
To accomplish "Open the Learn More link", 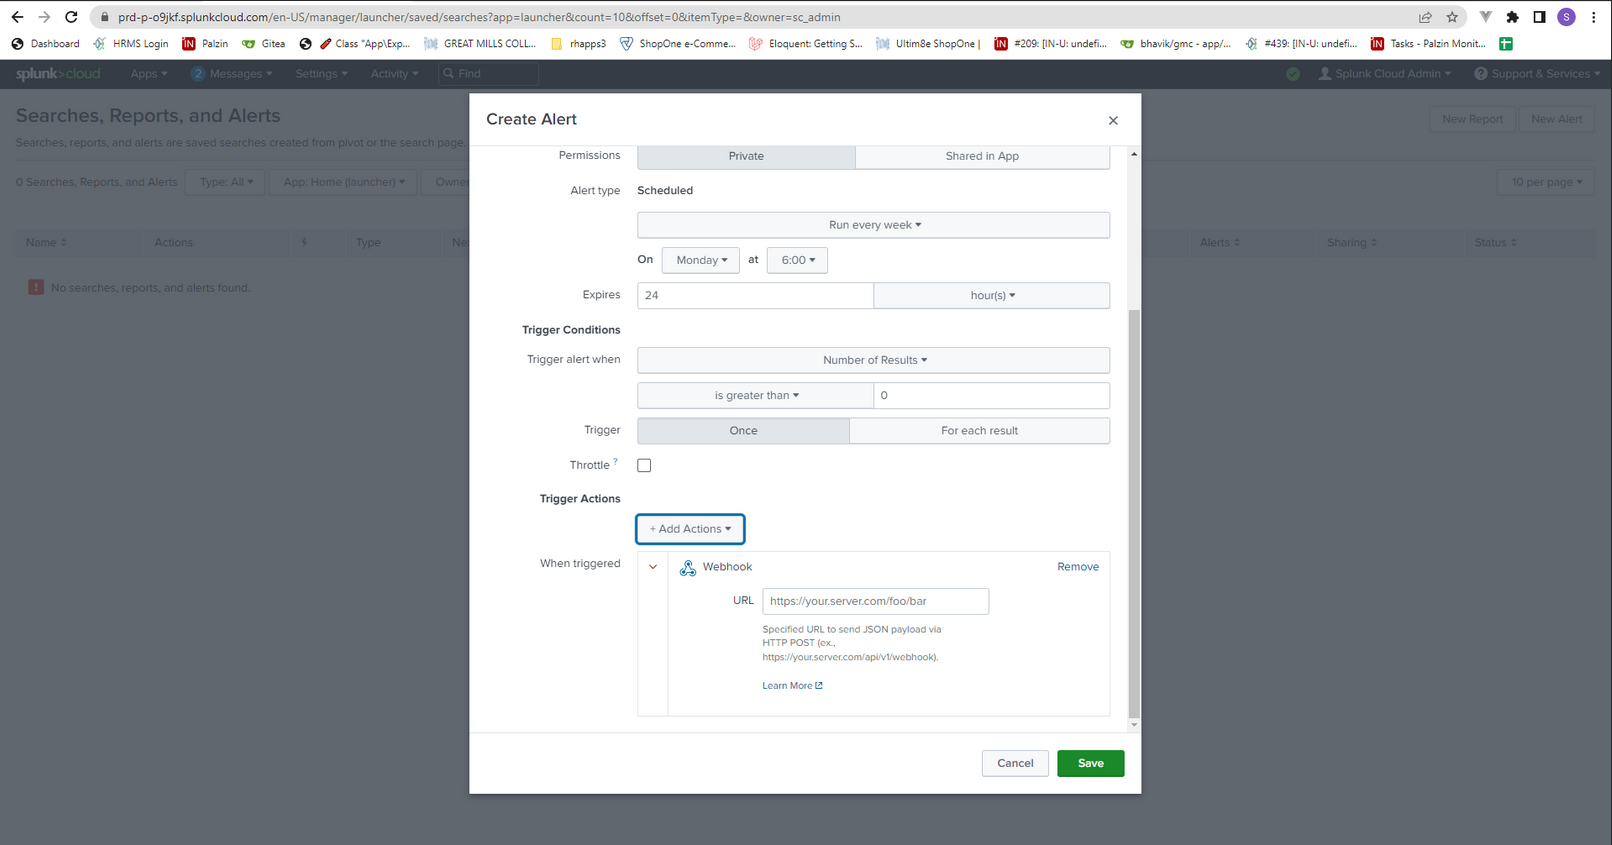I will (792, 686).
